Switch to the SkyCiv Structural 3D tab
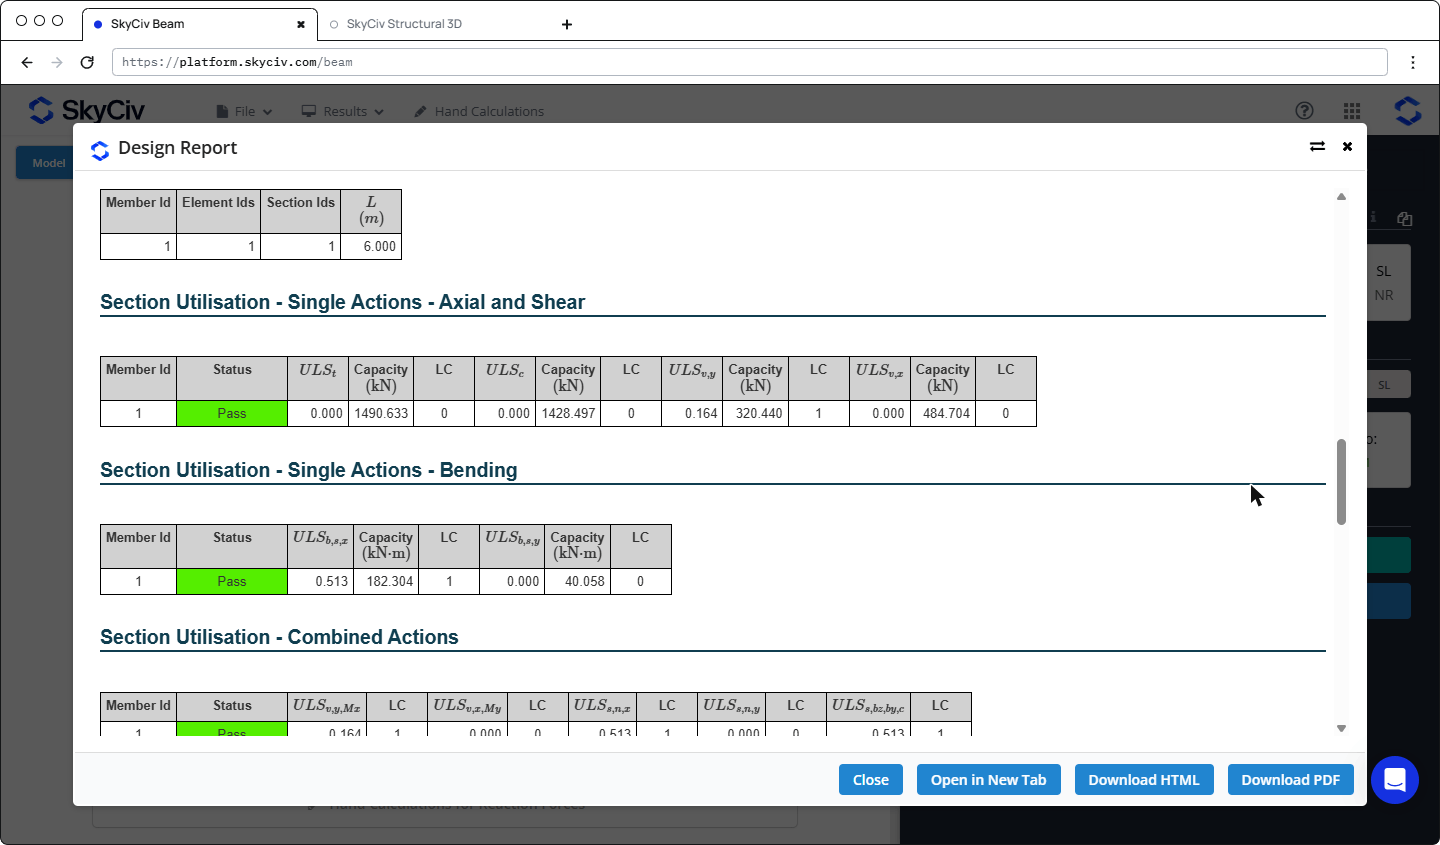Viewport: 1440px width, 845px height. click(404, 24)
